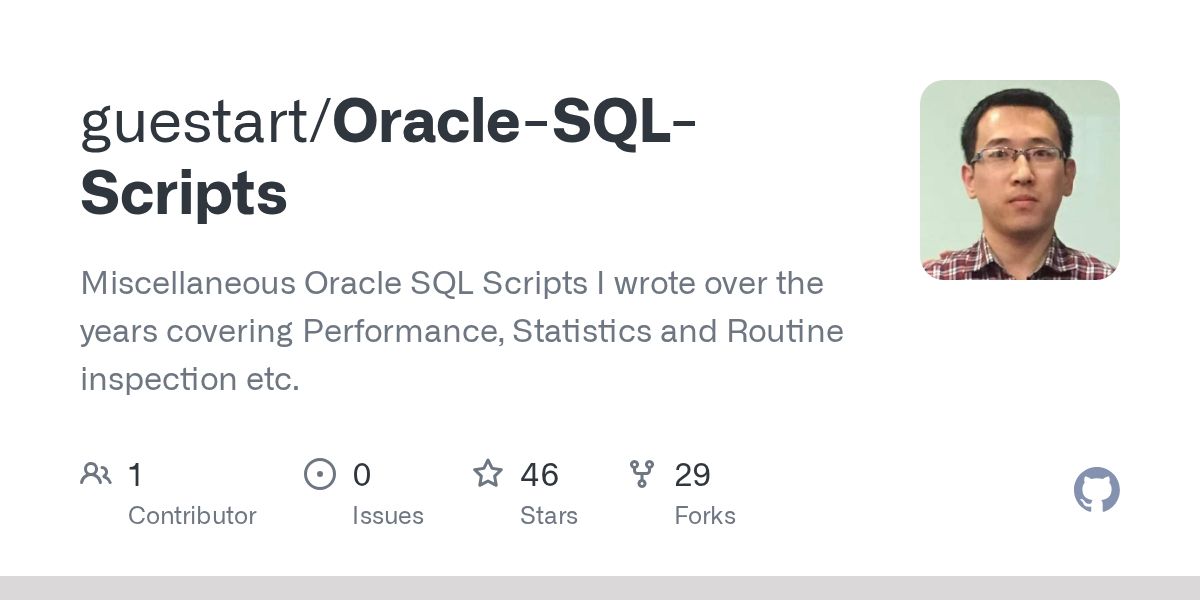Click the star icon

tap(488, 474)
